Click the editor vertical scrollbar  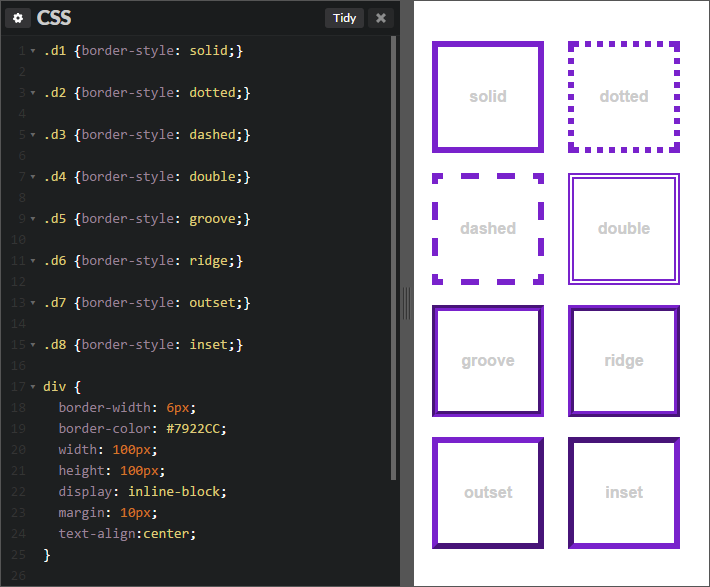pos(393,258)
